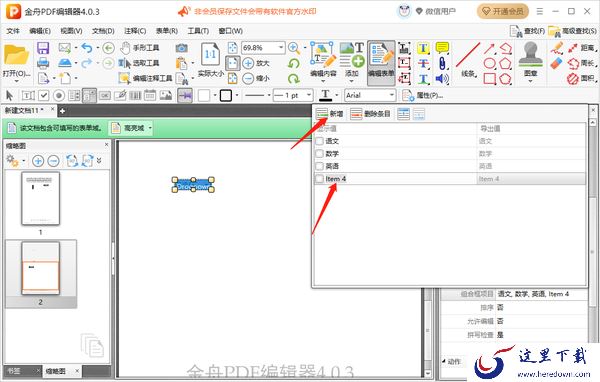
Task: Select the yellow highlight text T tool
Action: pyautogui.click(x=423, y=48)
